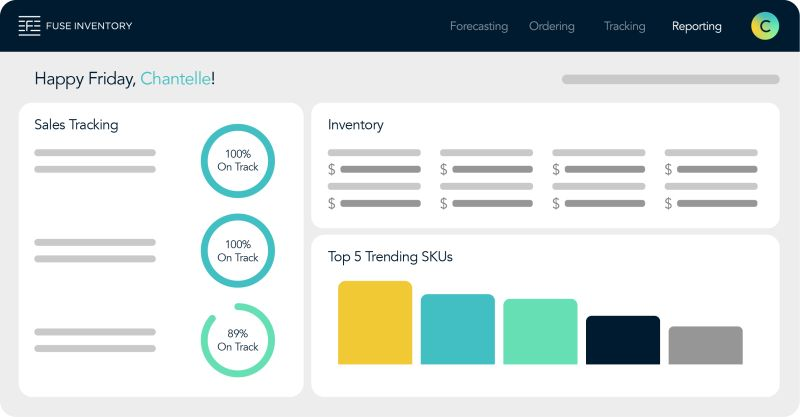800x417 pixels.
Task: Switch to the Ordering tab
Action: point(552,26)
